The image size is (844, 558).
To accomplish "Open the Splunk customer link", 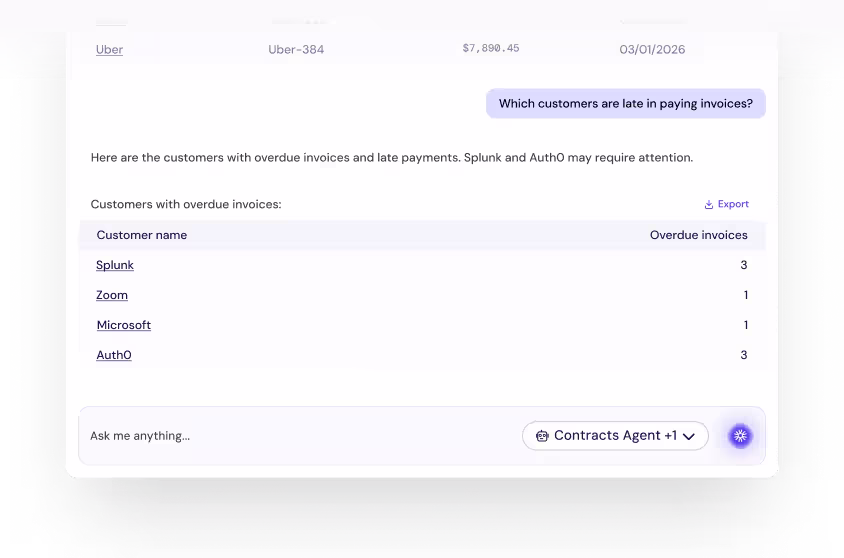I will point(115,265).
